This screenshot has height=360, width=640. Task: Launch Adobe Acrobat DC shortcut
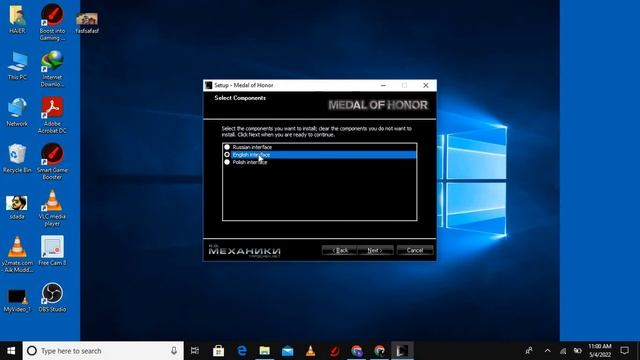[x=52, y=115]
